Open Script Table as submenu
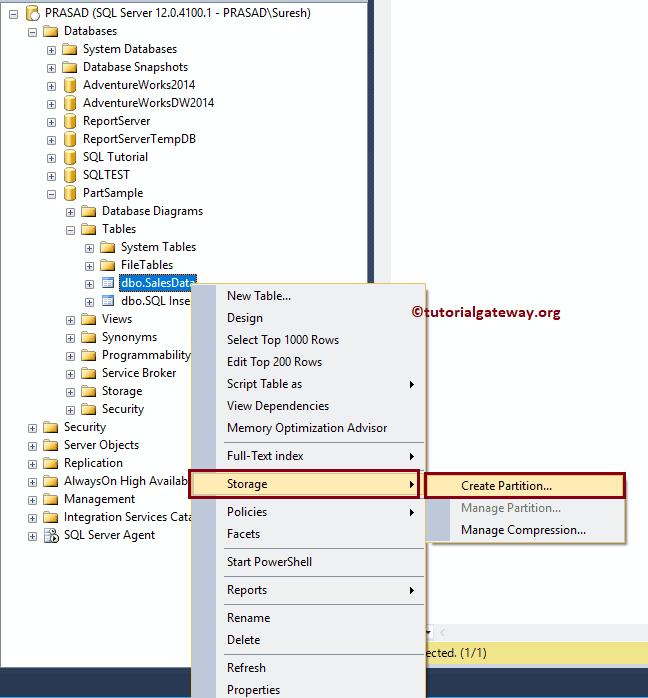 309,384
